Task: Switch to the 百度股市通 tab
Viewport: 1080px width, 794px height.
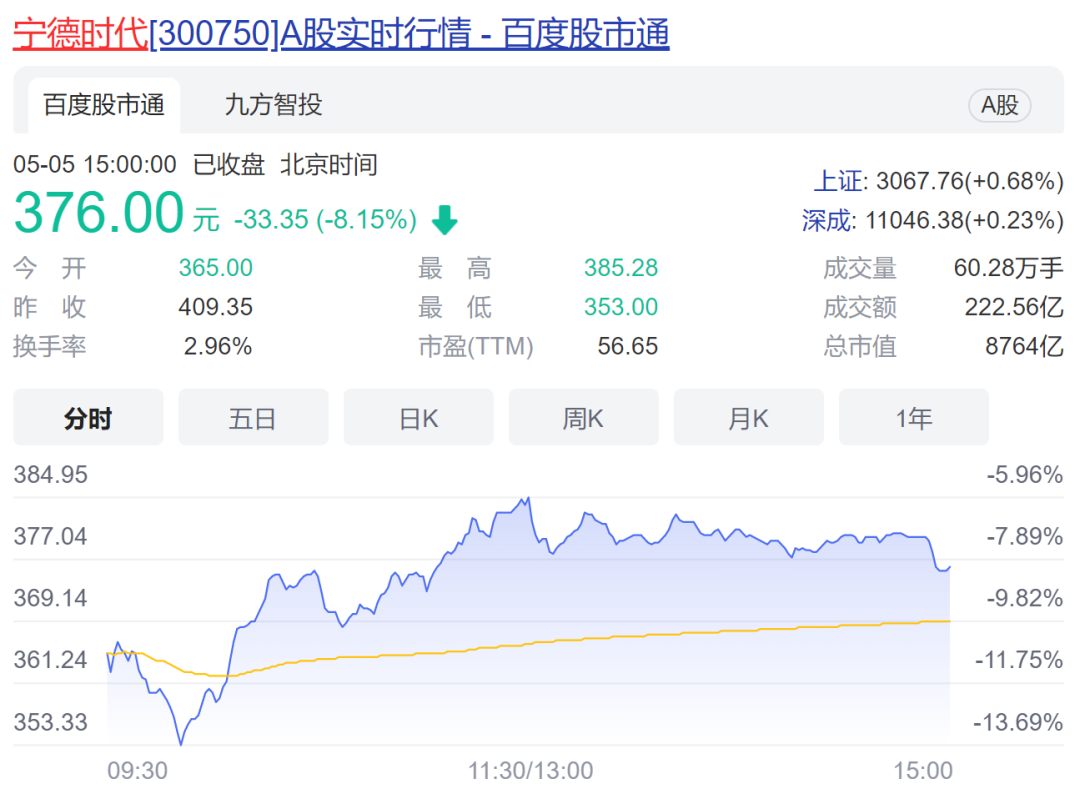Action: click(103, 105)
